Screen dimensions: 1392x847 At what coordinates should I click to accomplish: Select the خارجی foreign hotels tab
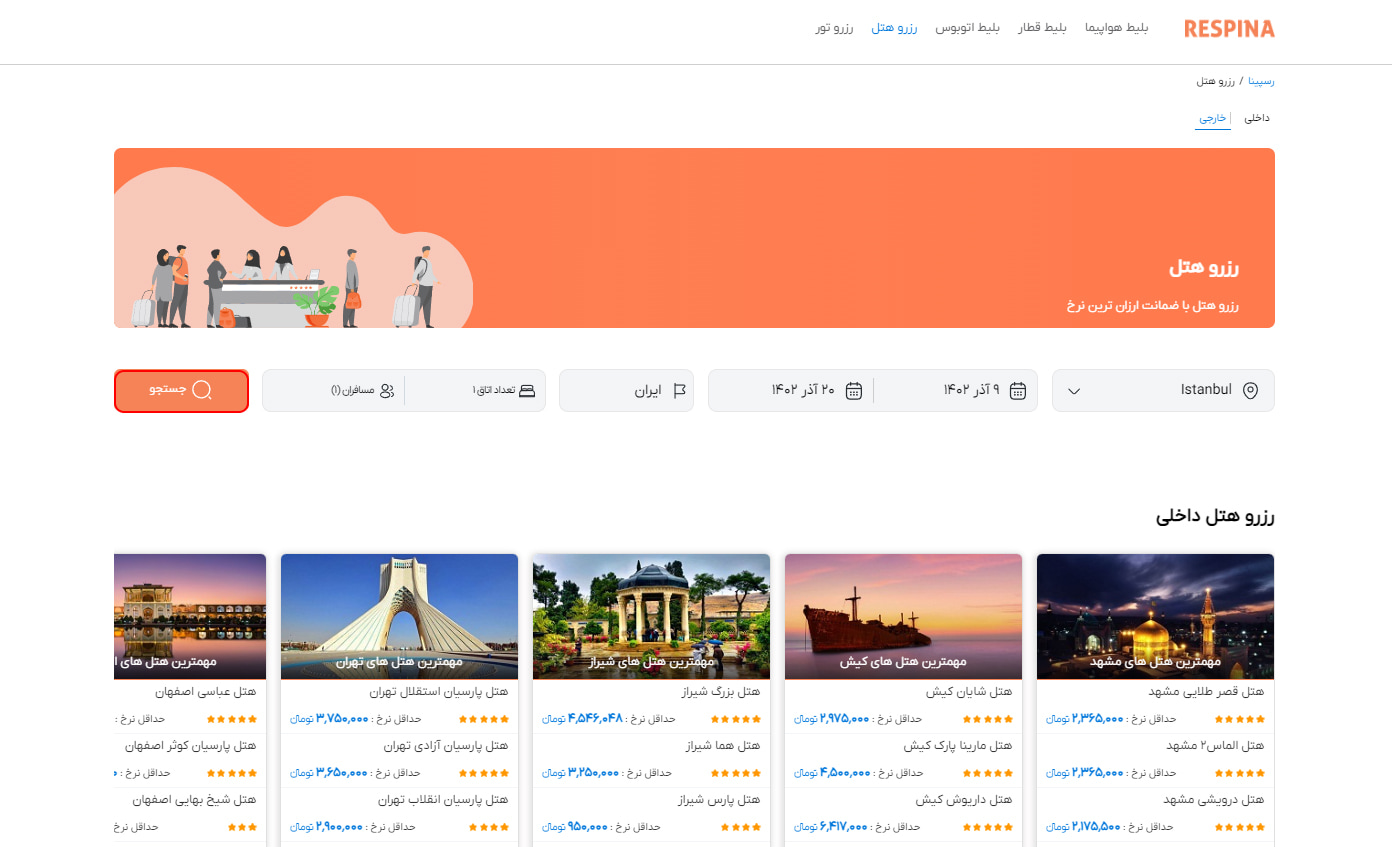pos(1213,118)
